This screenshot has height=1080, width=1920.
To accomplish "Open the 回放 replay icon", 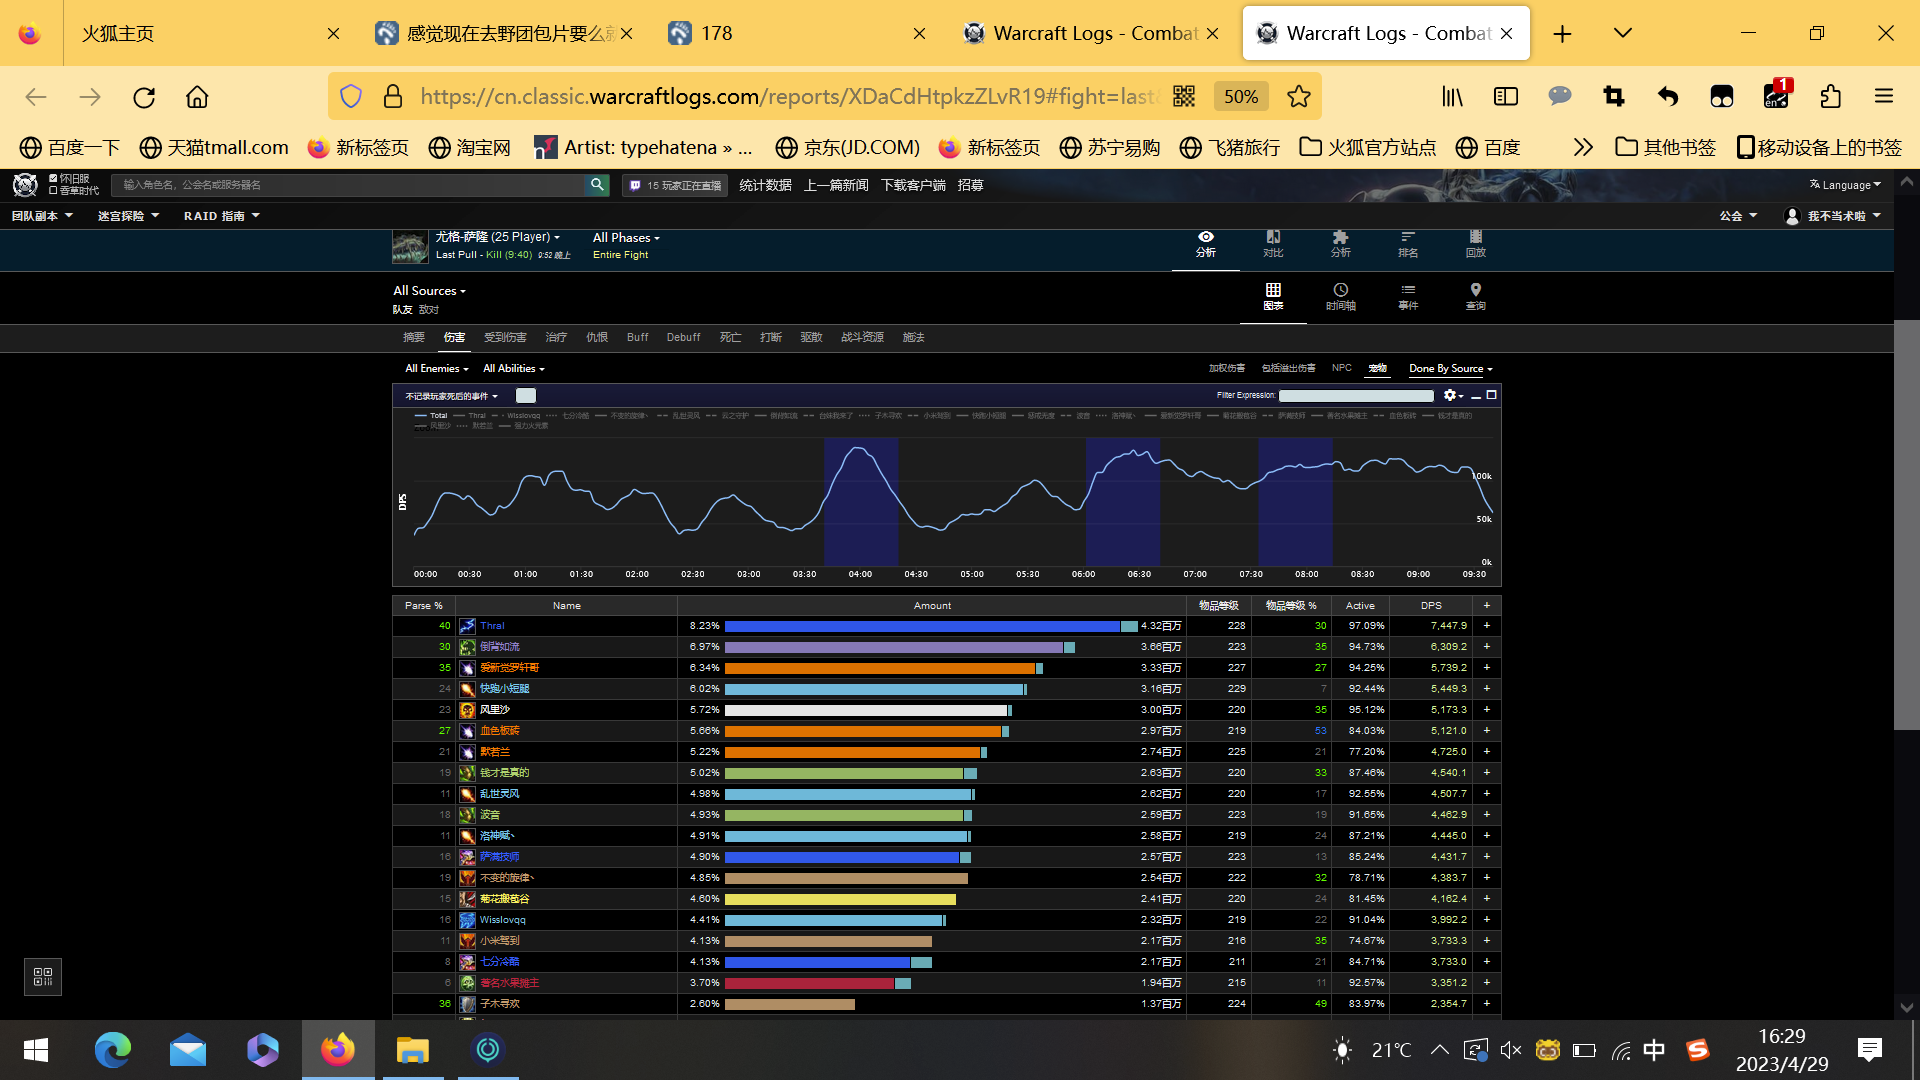I will click(1475, 243).
